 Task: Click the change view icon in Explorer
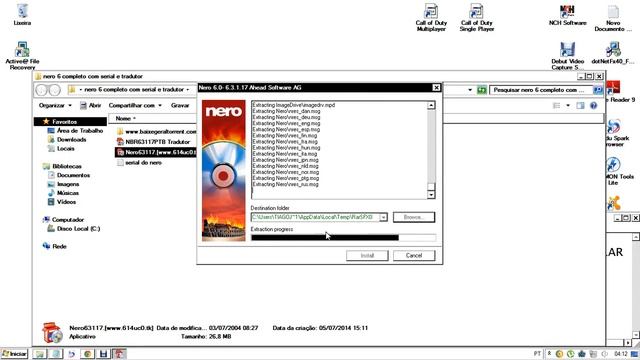556,106
